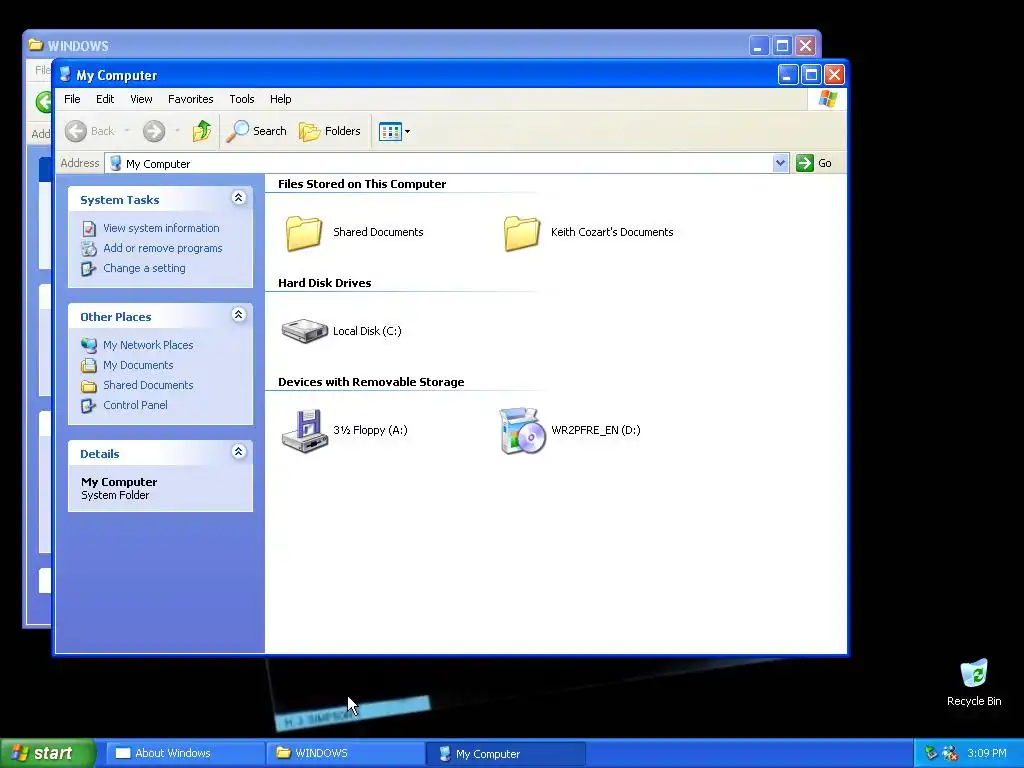Click View system information link
This screenshot has height=768, width=1024.
[x=161, y=228]
